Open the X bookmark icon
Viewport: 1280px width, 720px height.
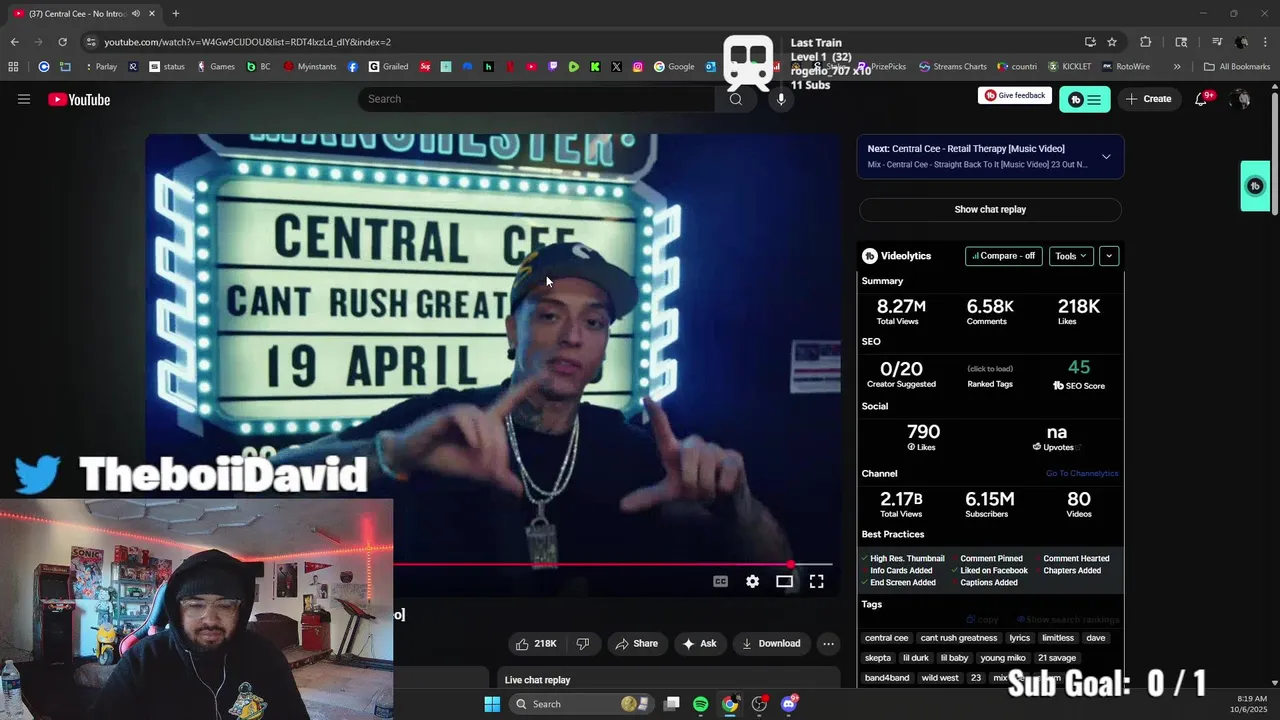(616, 67)
